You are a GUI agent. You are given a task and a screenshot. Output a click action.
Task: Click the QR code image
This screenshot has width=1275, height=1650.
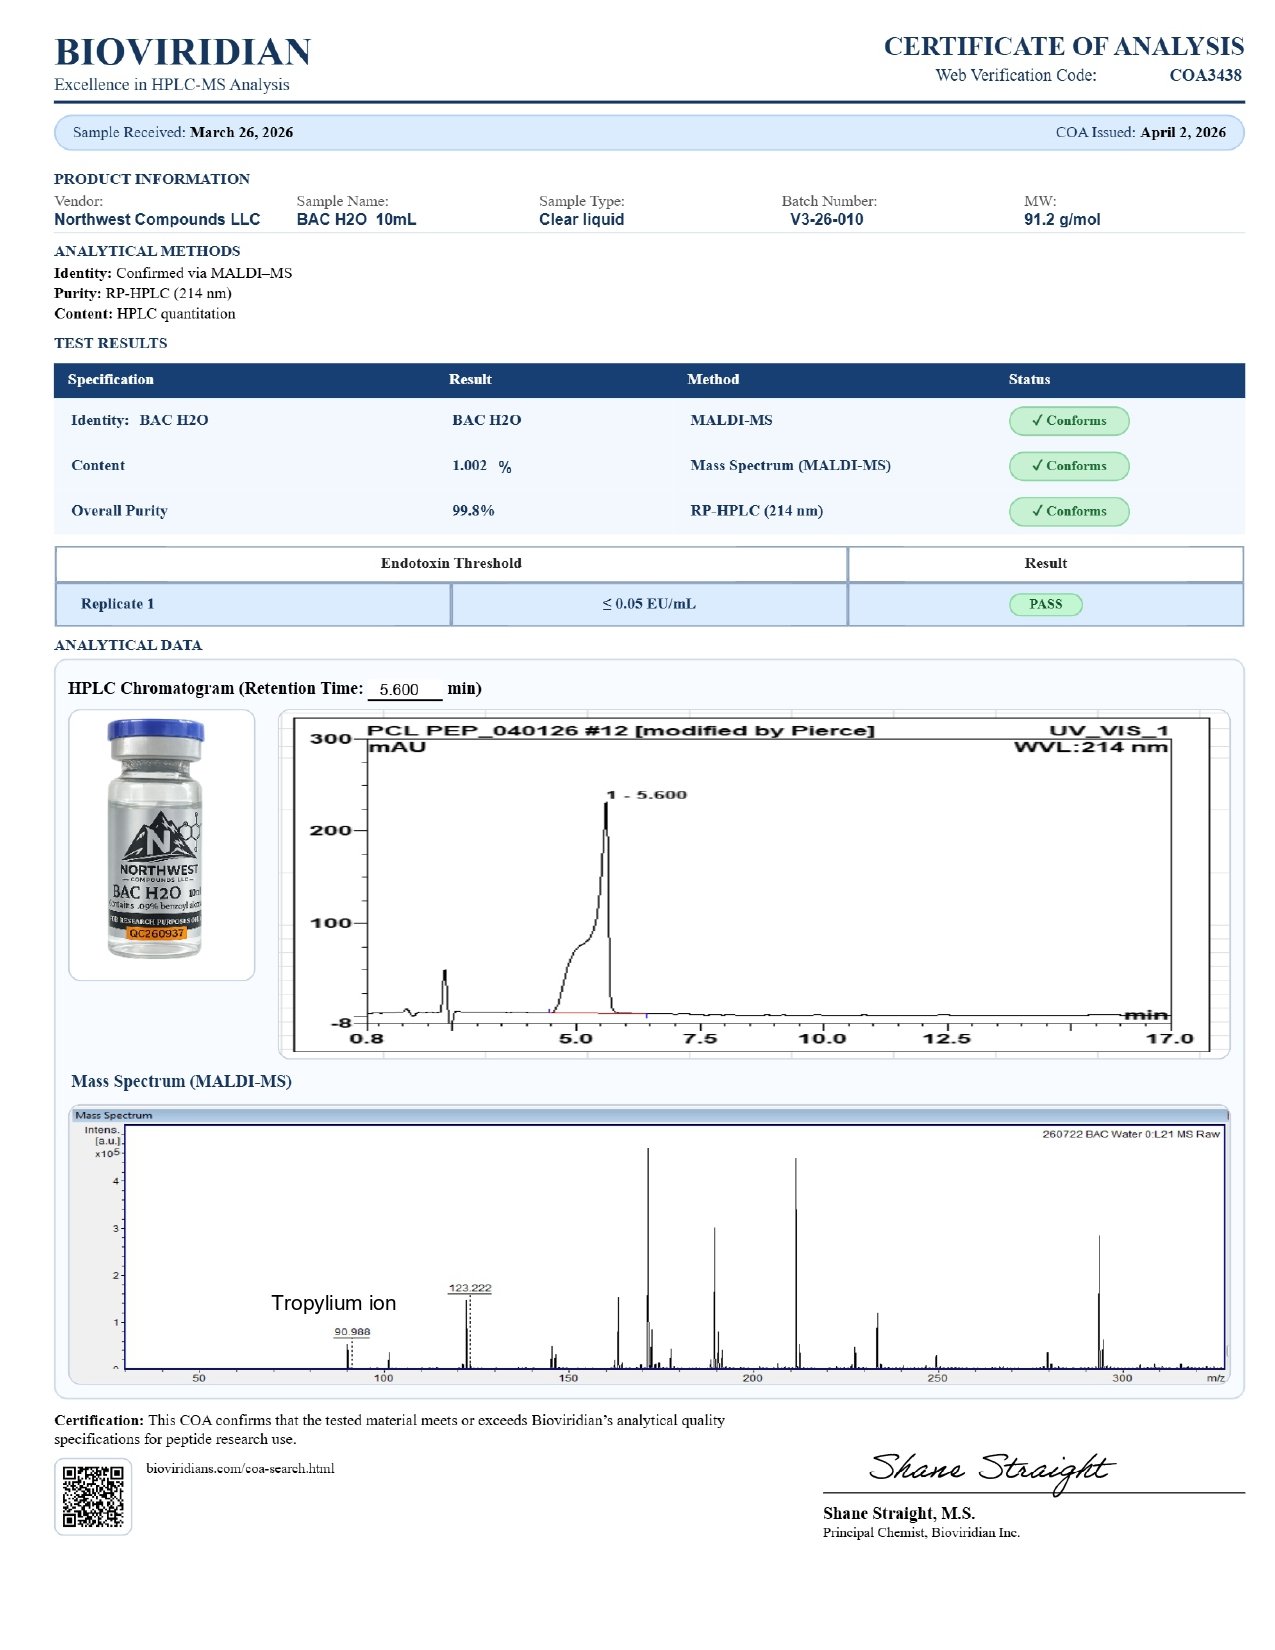point(93,1495)
